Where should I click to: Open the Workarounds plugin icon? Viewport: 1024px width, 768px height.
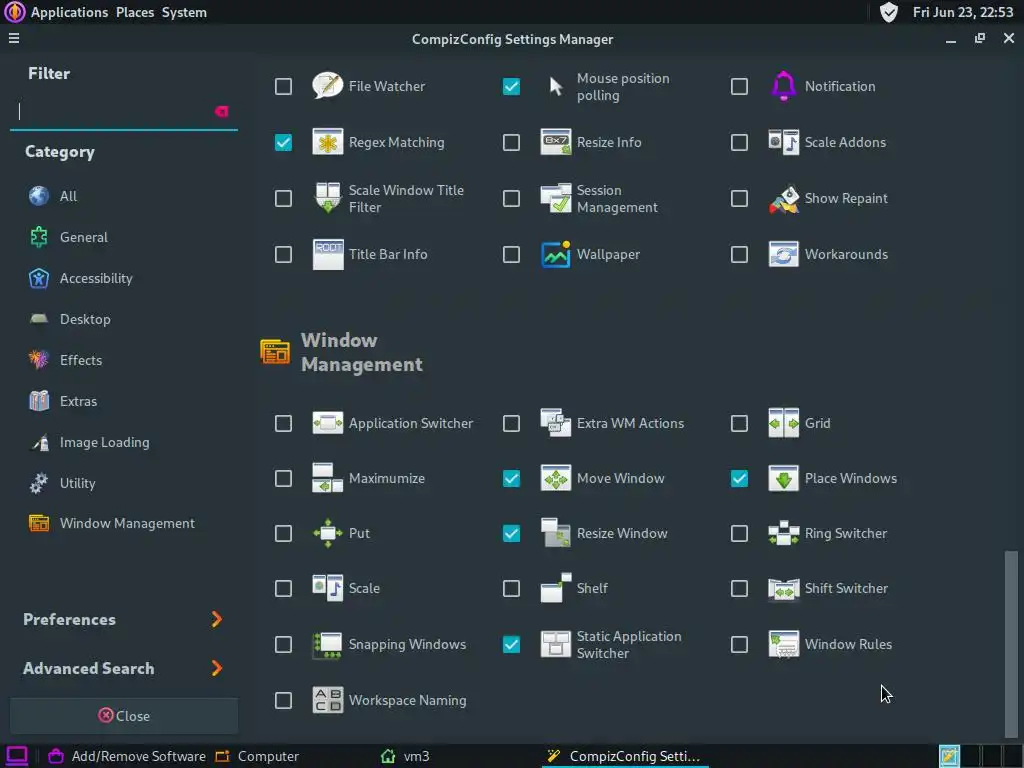pyautogui.click(x=783, y=255)
